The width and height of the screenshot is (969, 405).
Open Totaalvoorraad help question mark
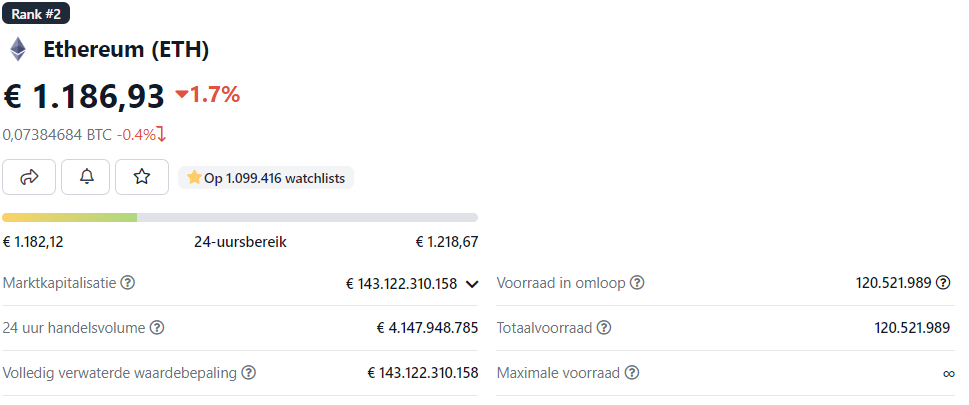coord(604,328)
